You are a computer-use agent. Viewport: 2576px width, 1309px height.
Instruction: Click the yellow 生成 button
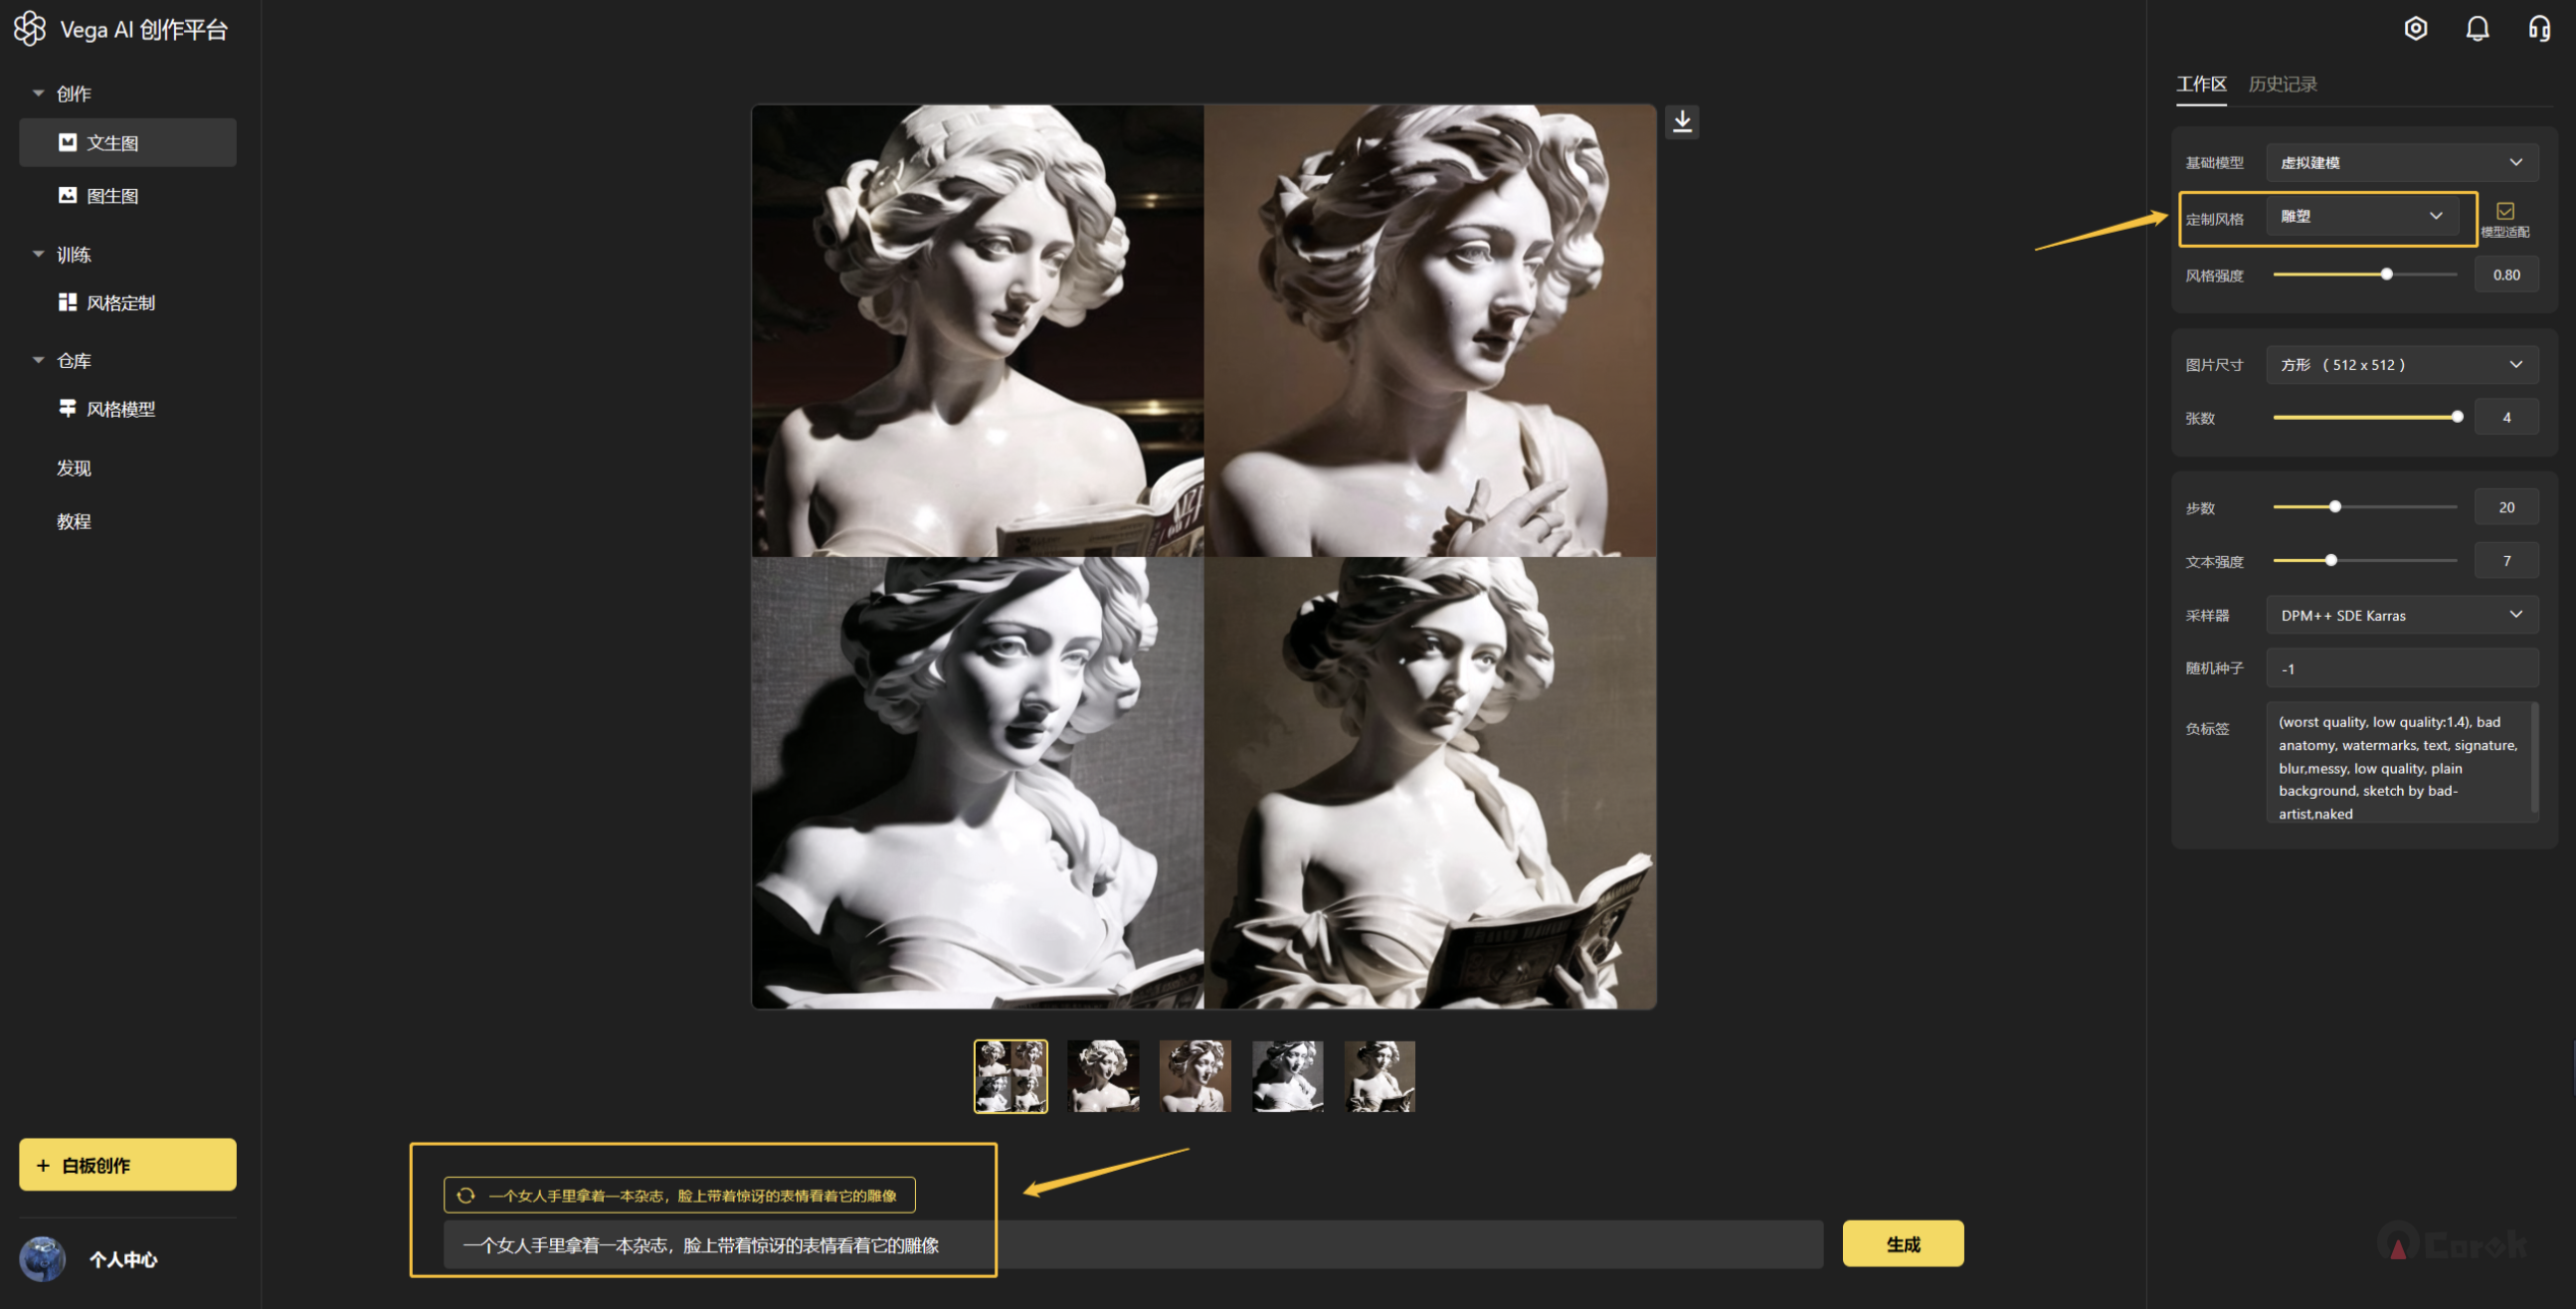1902,1244
